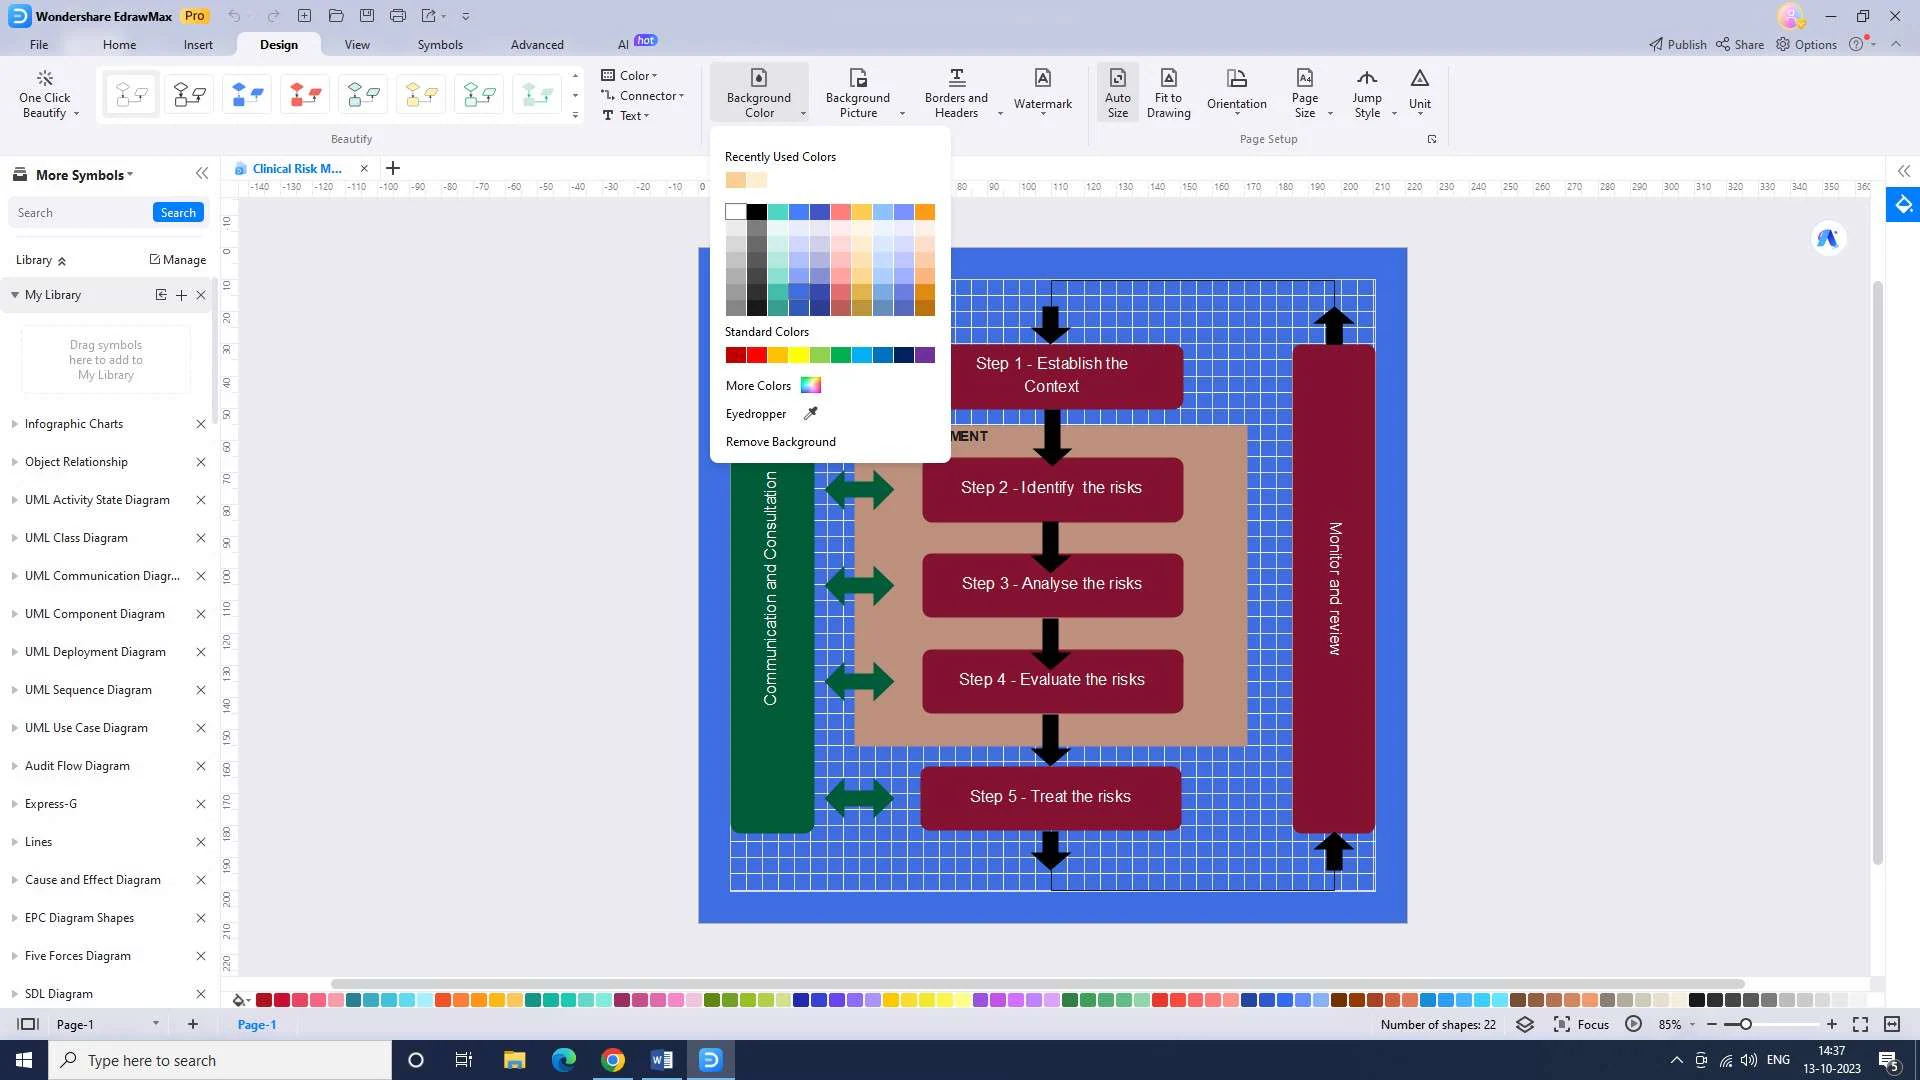Screen dimensions: 1920x1080
Task: Click One Click Beautify icon
Action: coord(44,79)
